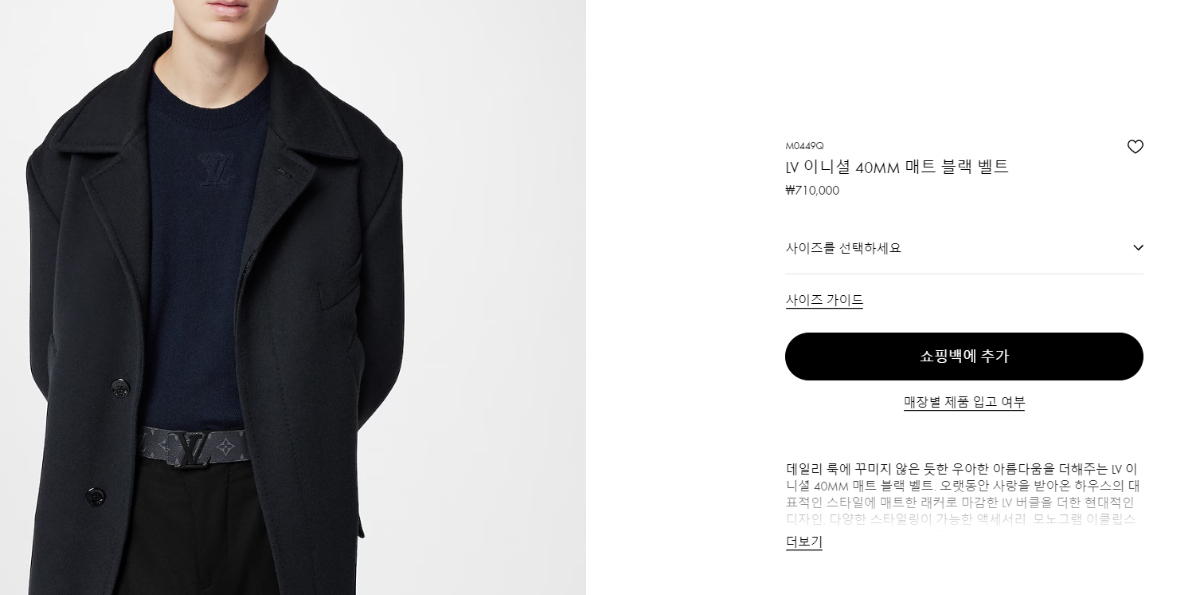Open the 사이즈를 선택하세요 size dropdown
This screenshot has width=1200, height=595.
pyautogui.click(x=964, y=248)
